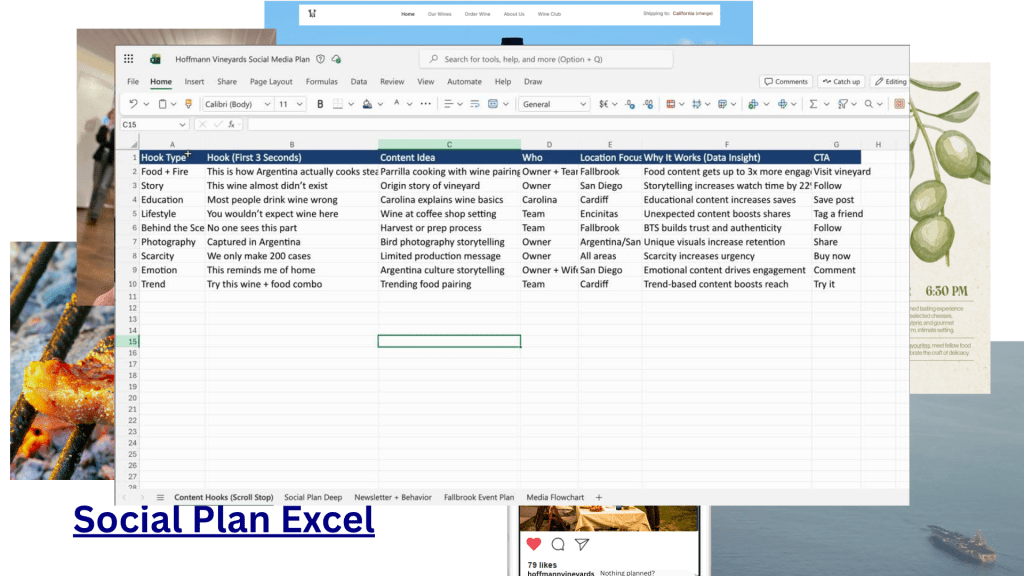
Task: Switch to the Insert ribbon tab
Action: click(194, 82)
